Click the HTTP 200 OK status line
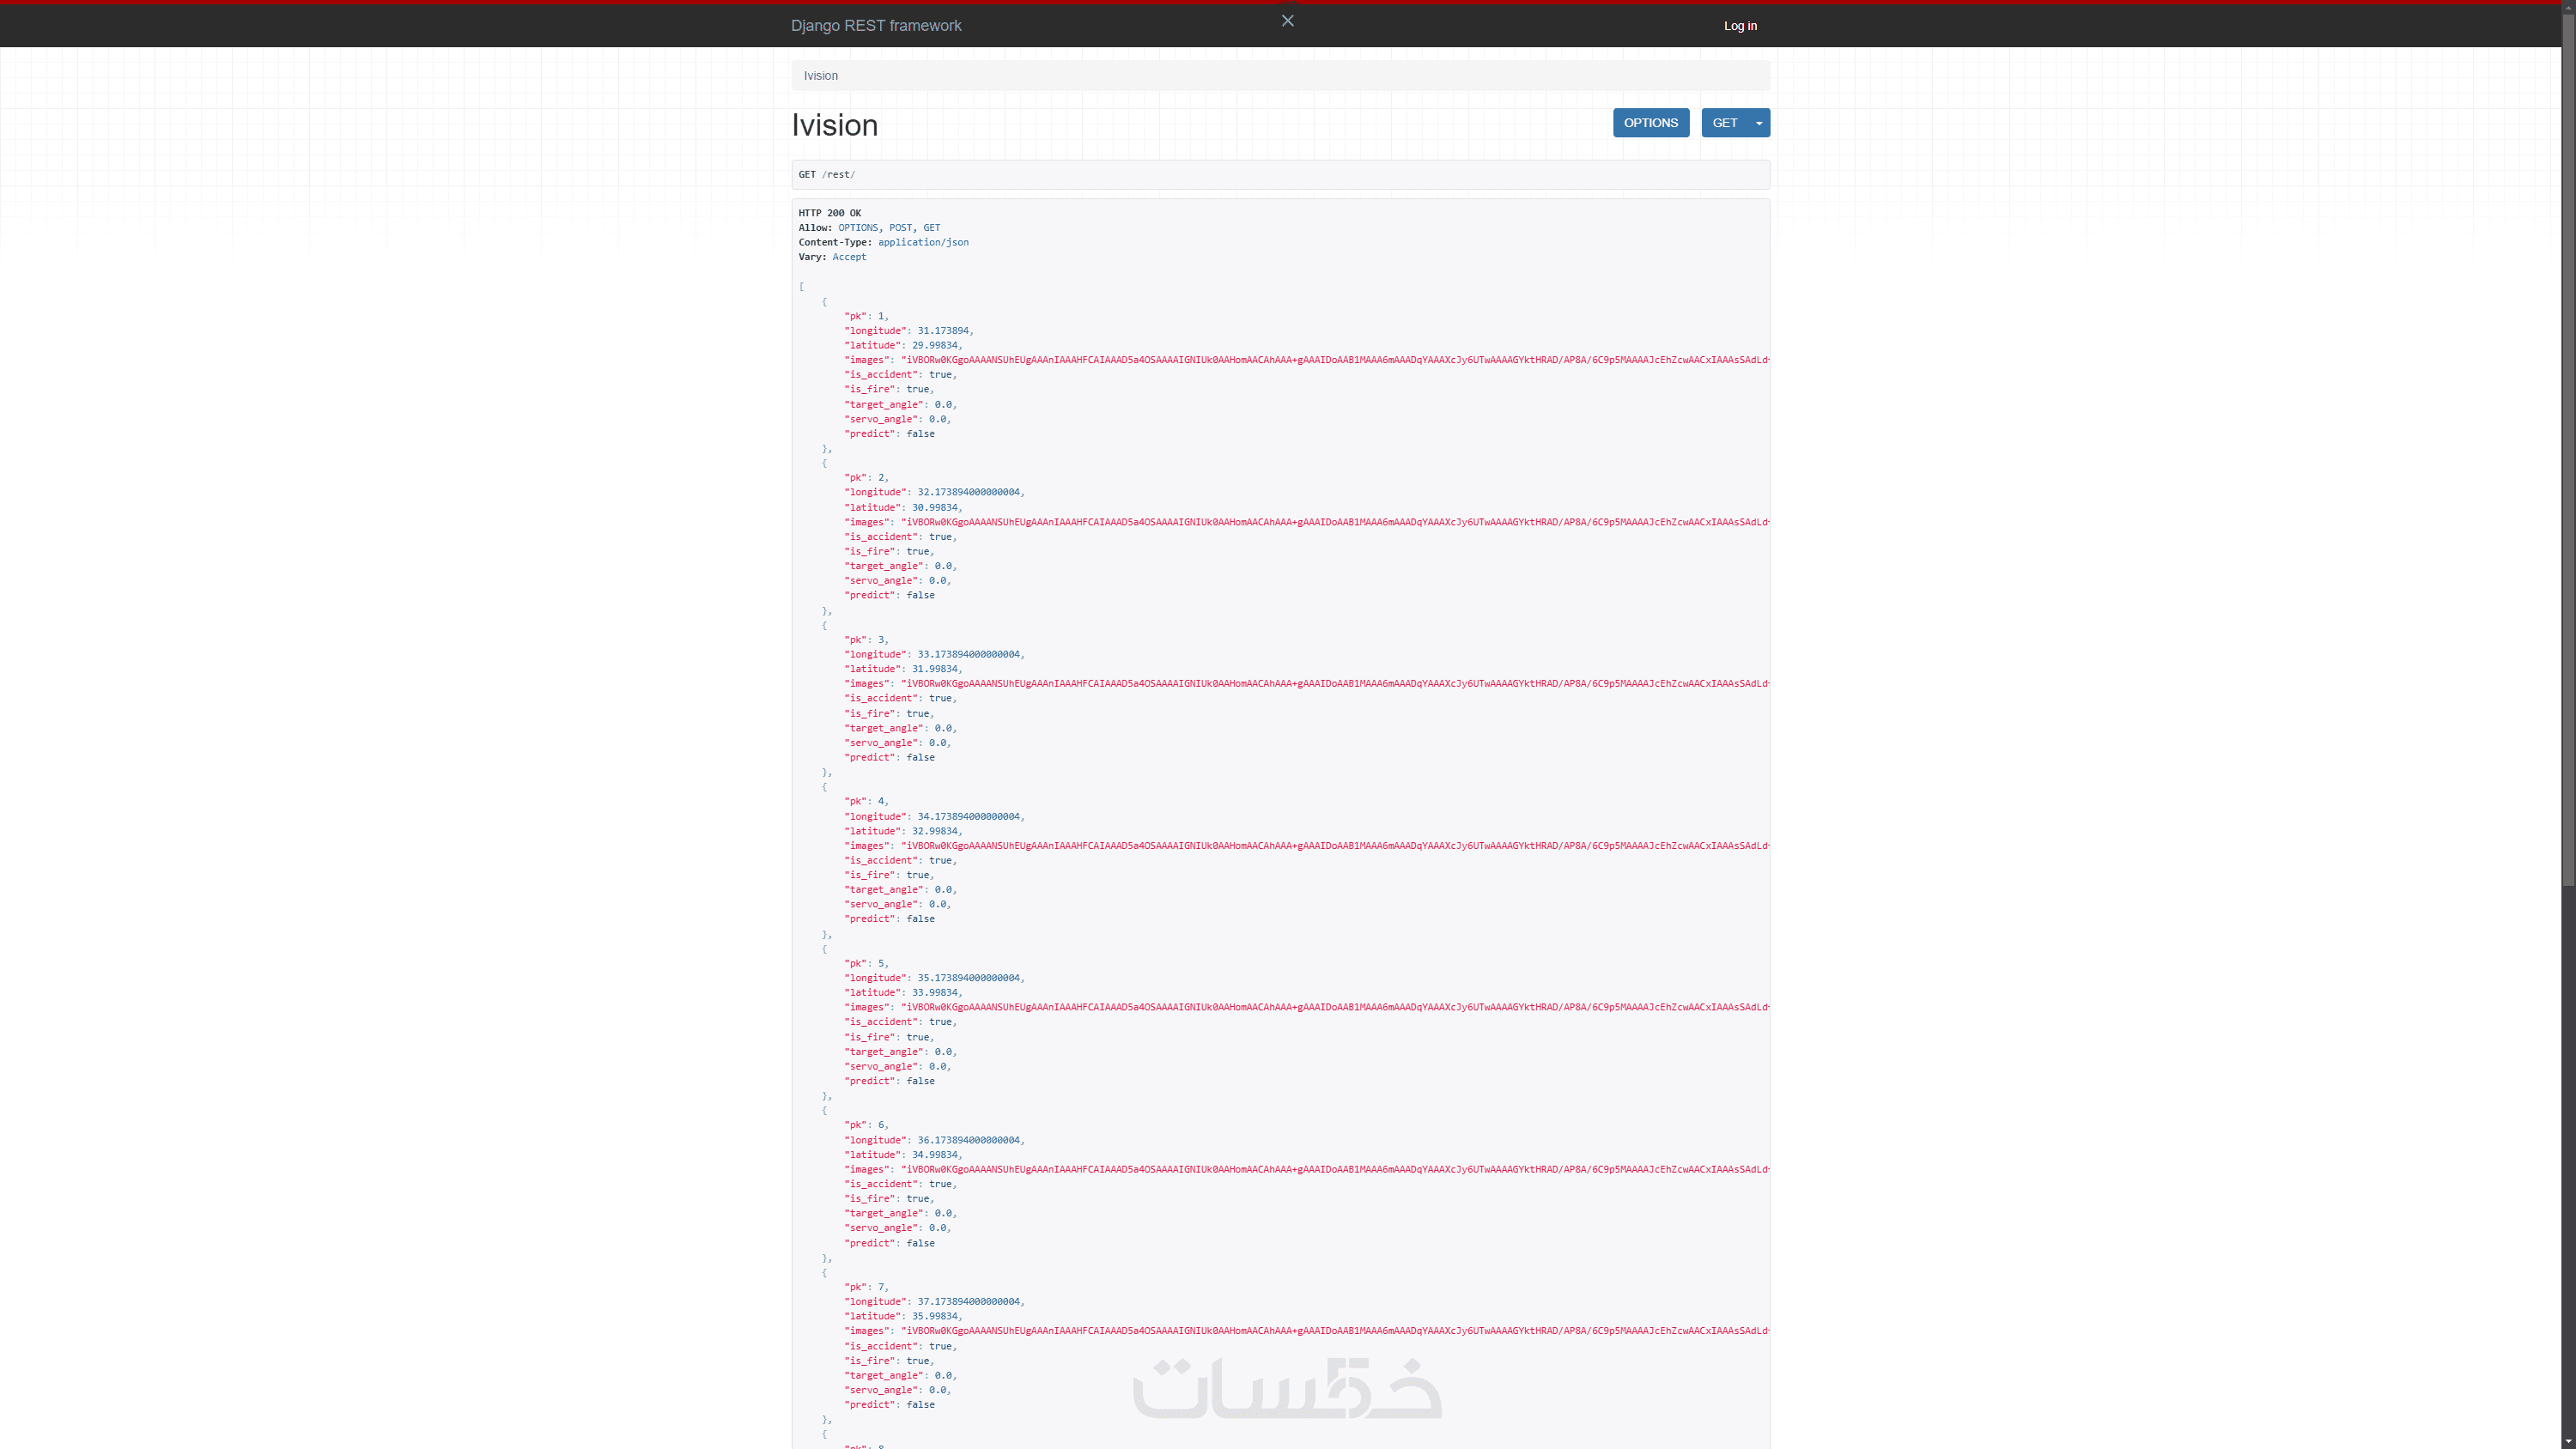Viewport: 2576px width, 1449px height. coord(829,213)
